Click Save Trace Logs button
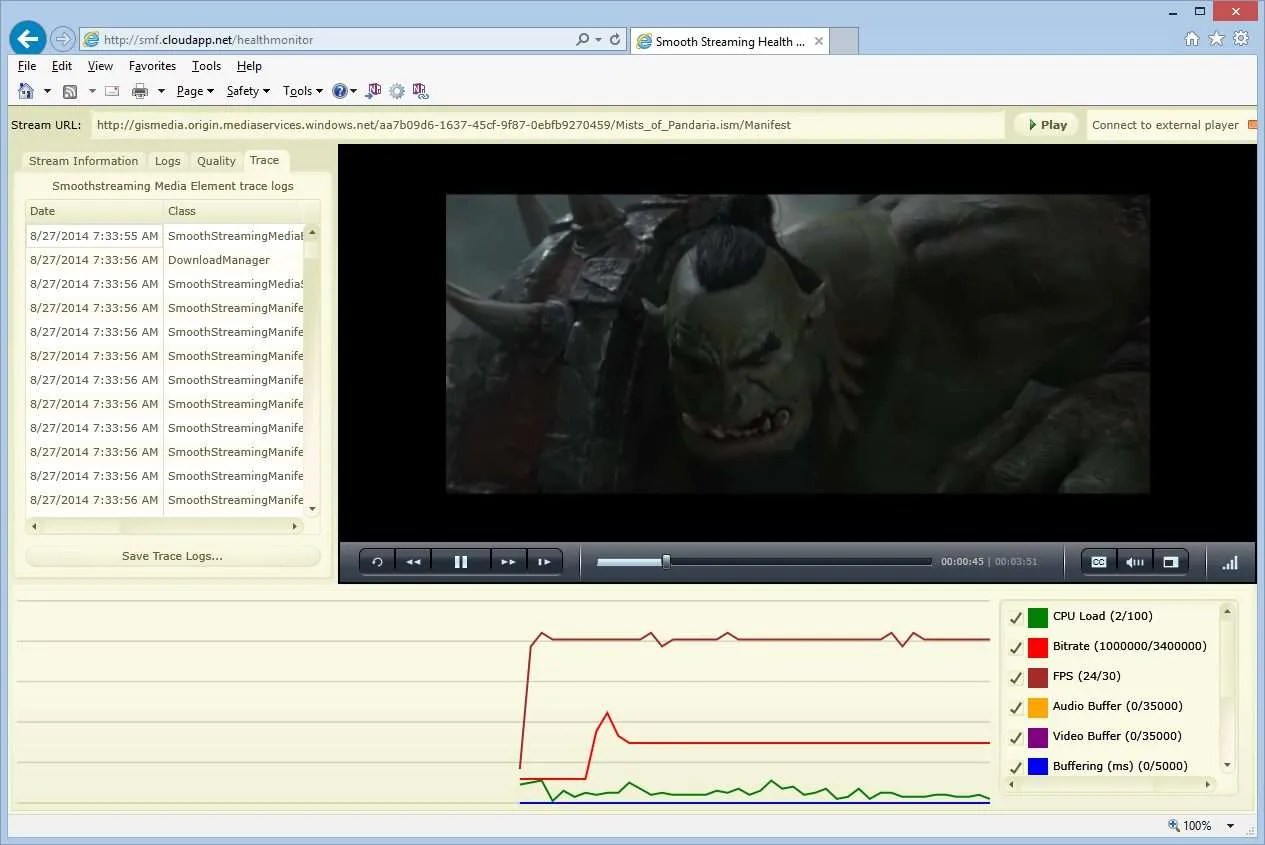 click(x=173, y=556)
